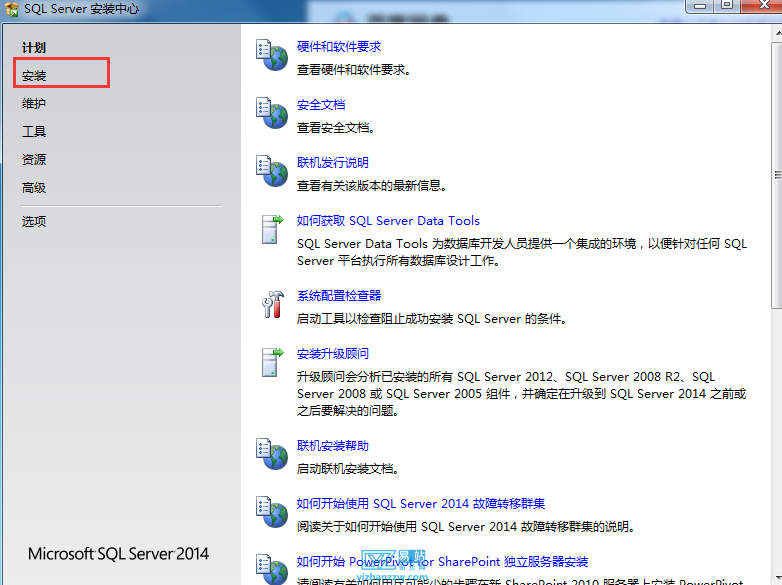Click the globe icon beside 故障转移群集 link
782x585 pixels.
pos(272,512)
